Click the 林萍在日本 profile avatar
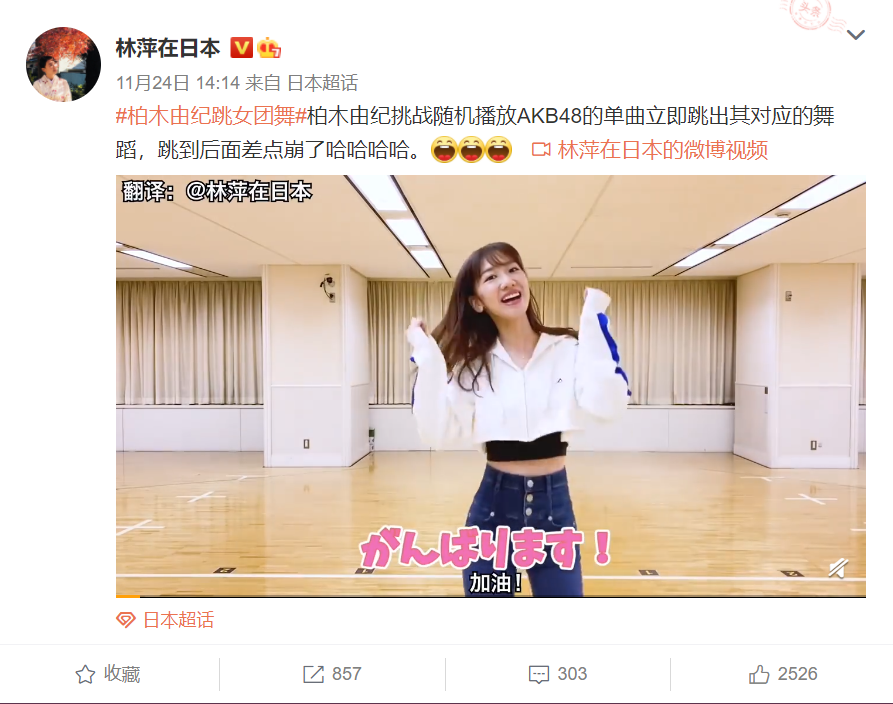 click(x=63, y=64)
